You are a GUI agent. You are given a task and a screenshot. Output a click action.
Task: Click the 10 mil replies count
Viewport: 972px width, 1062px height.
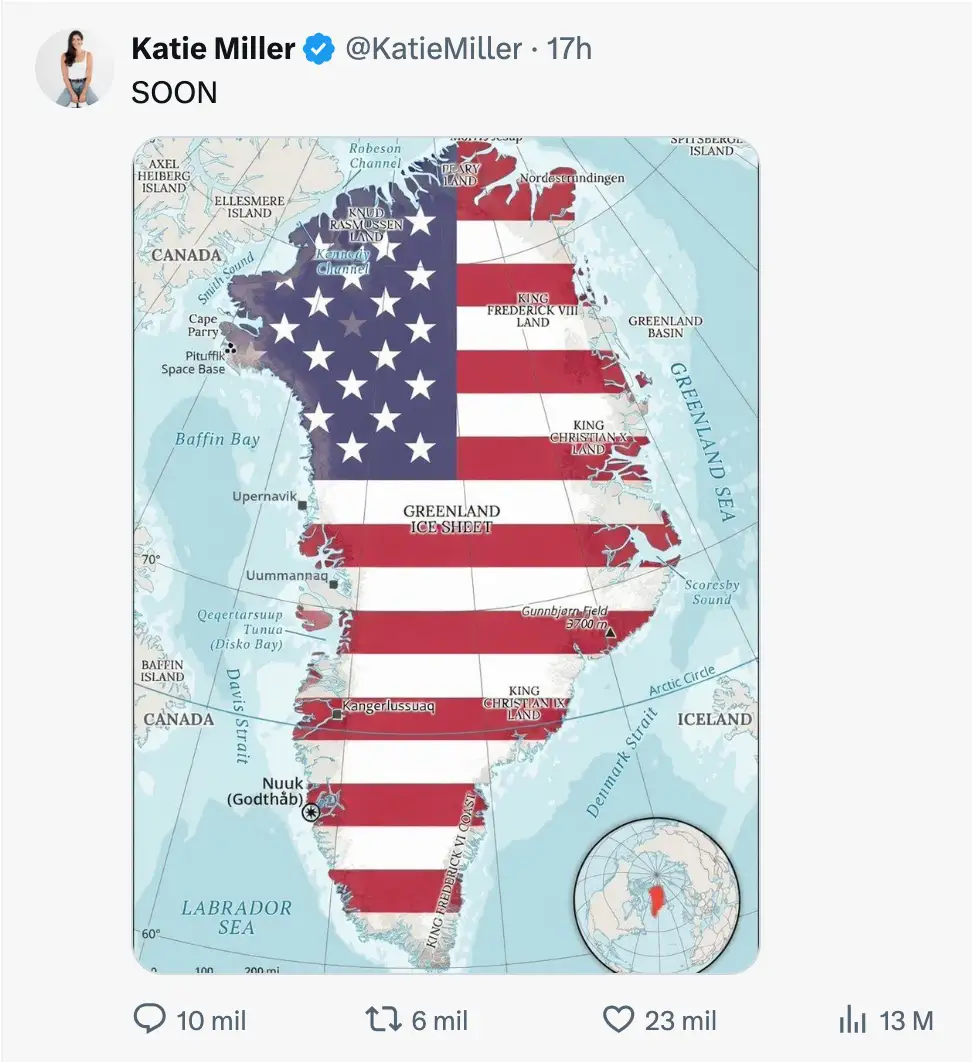(211, 1021)
